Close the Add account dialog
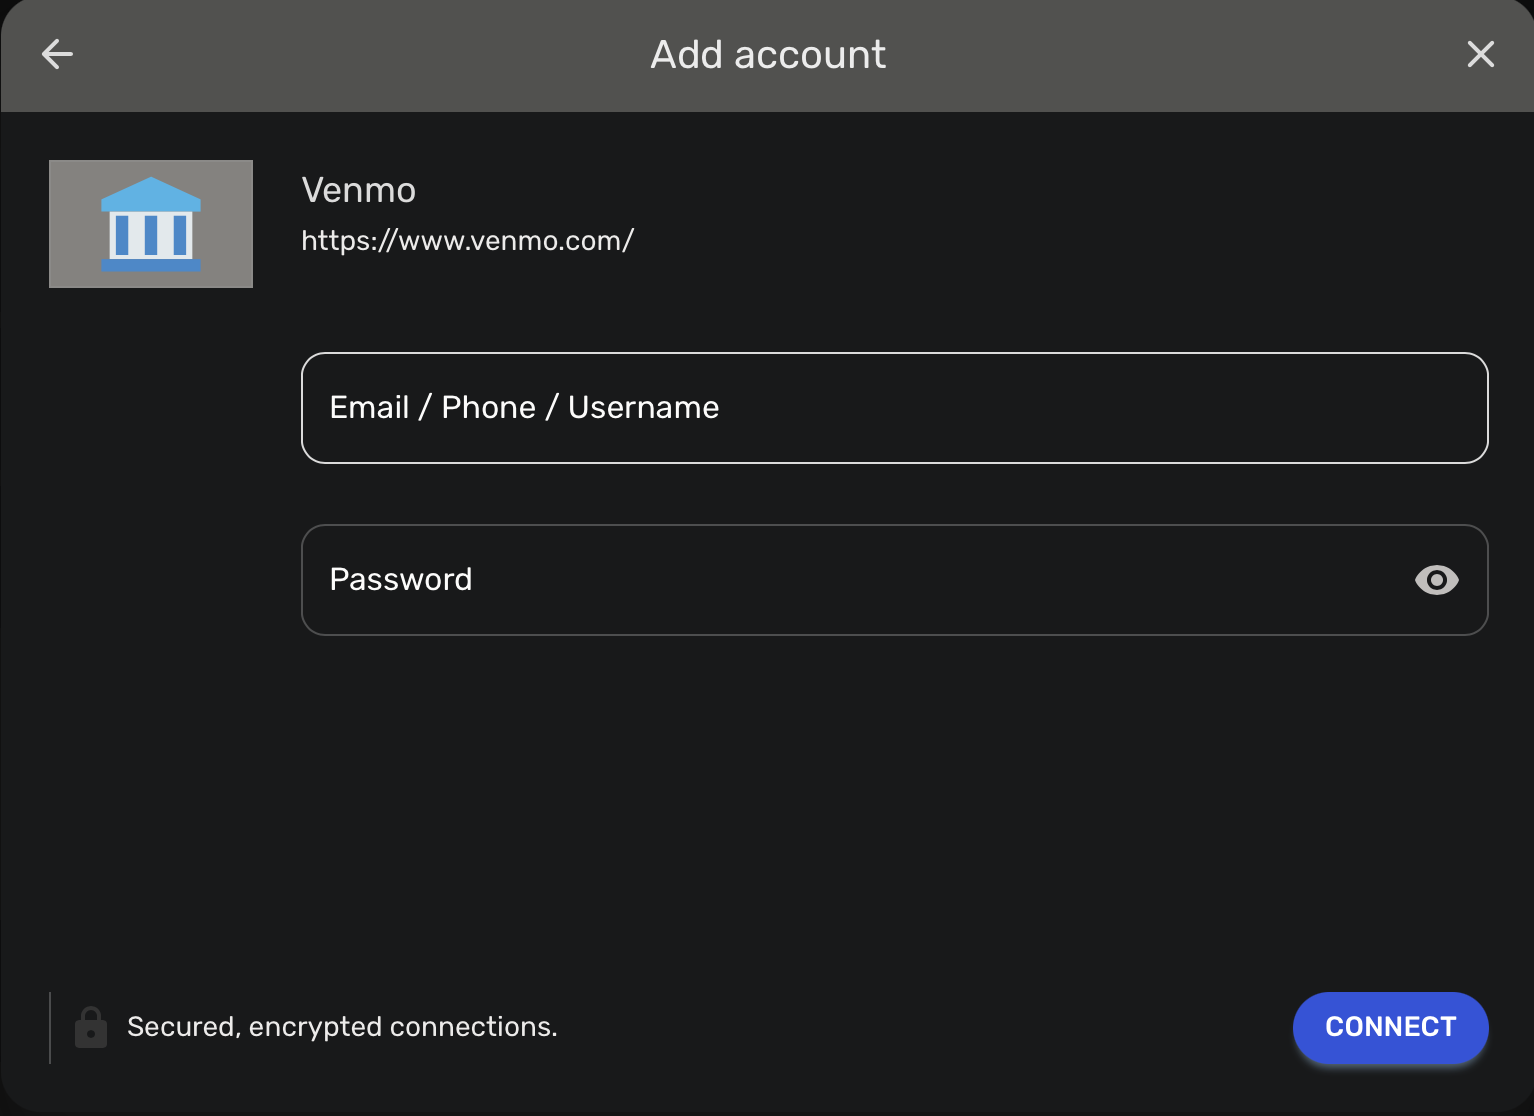This screenshot has width=1534, height=1116. 1480,54
